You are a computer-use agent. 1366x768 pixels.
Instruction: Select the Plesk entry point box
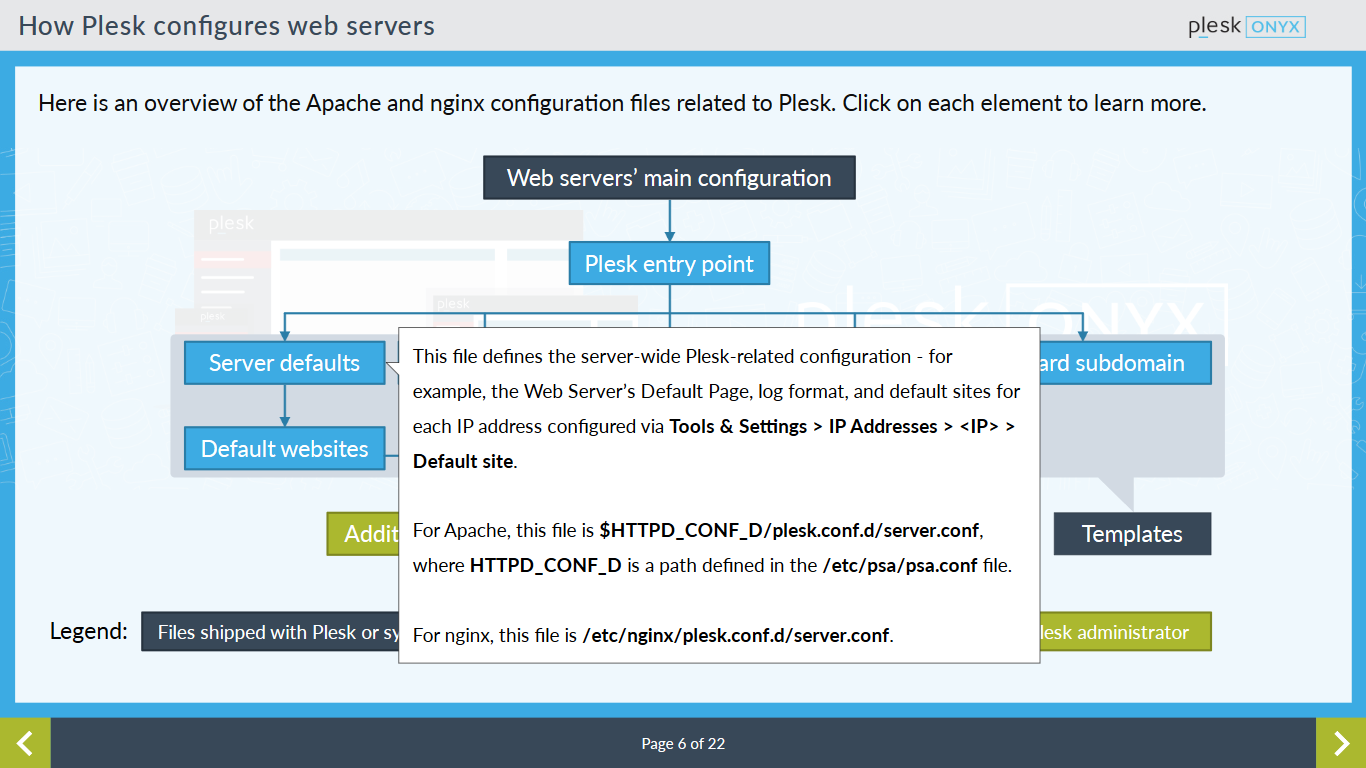pyautogui.click(x=669, y=264)
